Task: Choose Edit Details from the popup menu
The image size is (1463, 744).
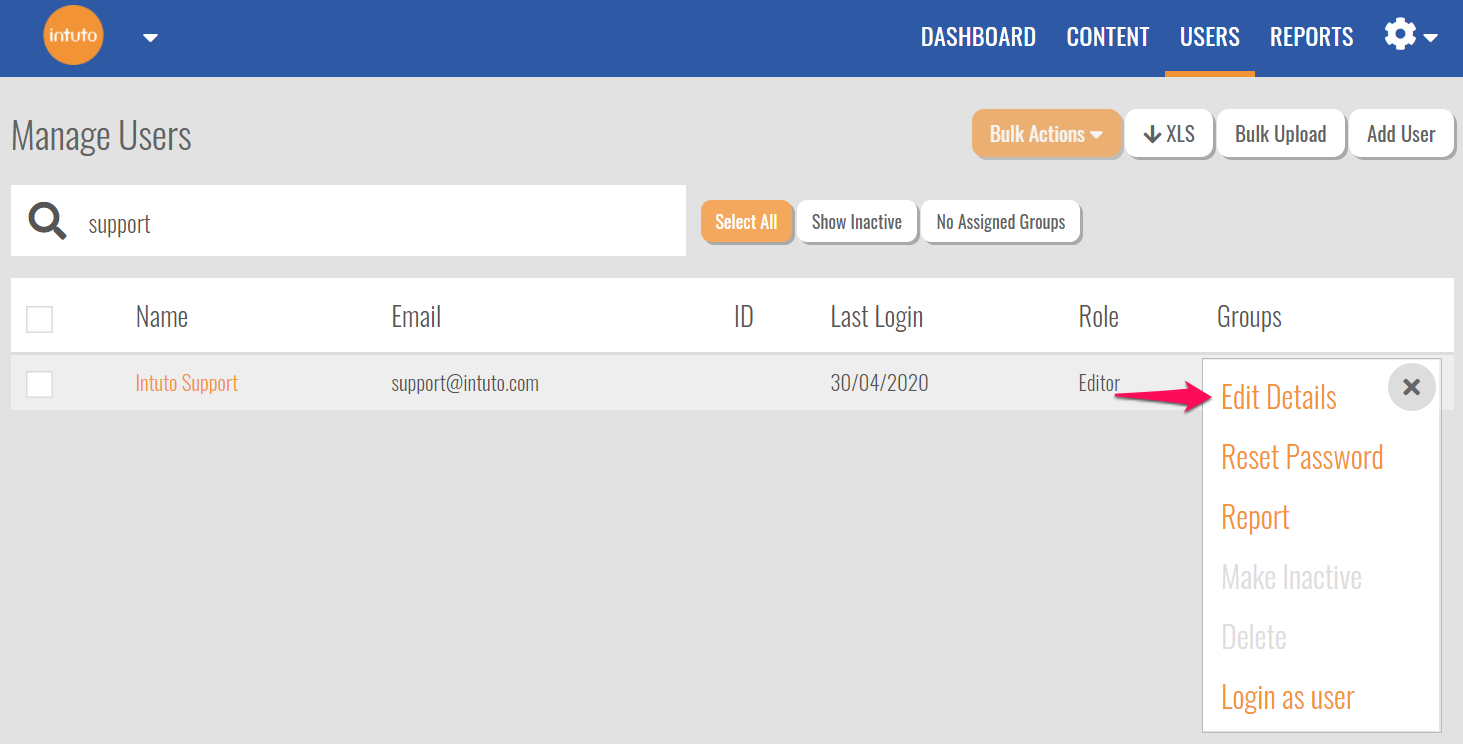Action: point(1278,397)
